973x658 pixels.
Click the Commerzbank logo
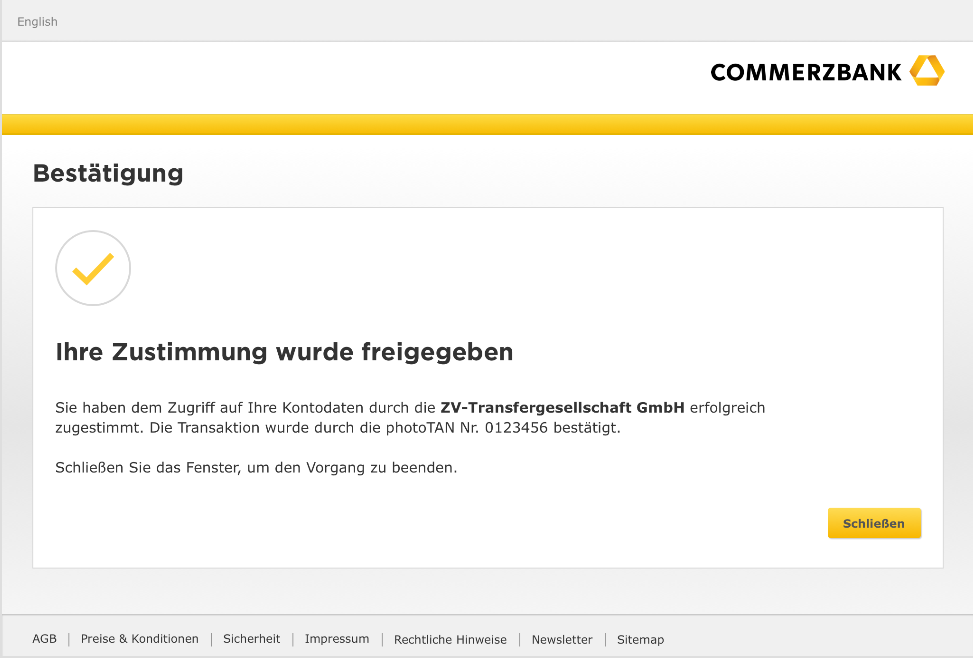(827, 71)
